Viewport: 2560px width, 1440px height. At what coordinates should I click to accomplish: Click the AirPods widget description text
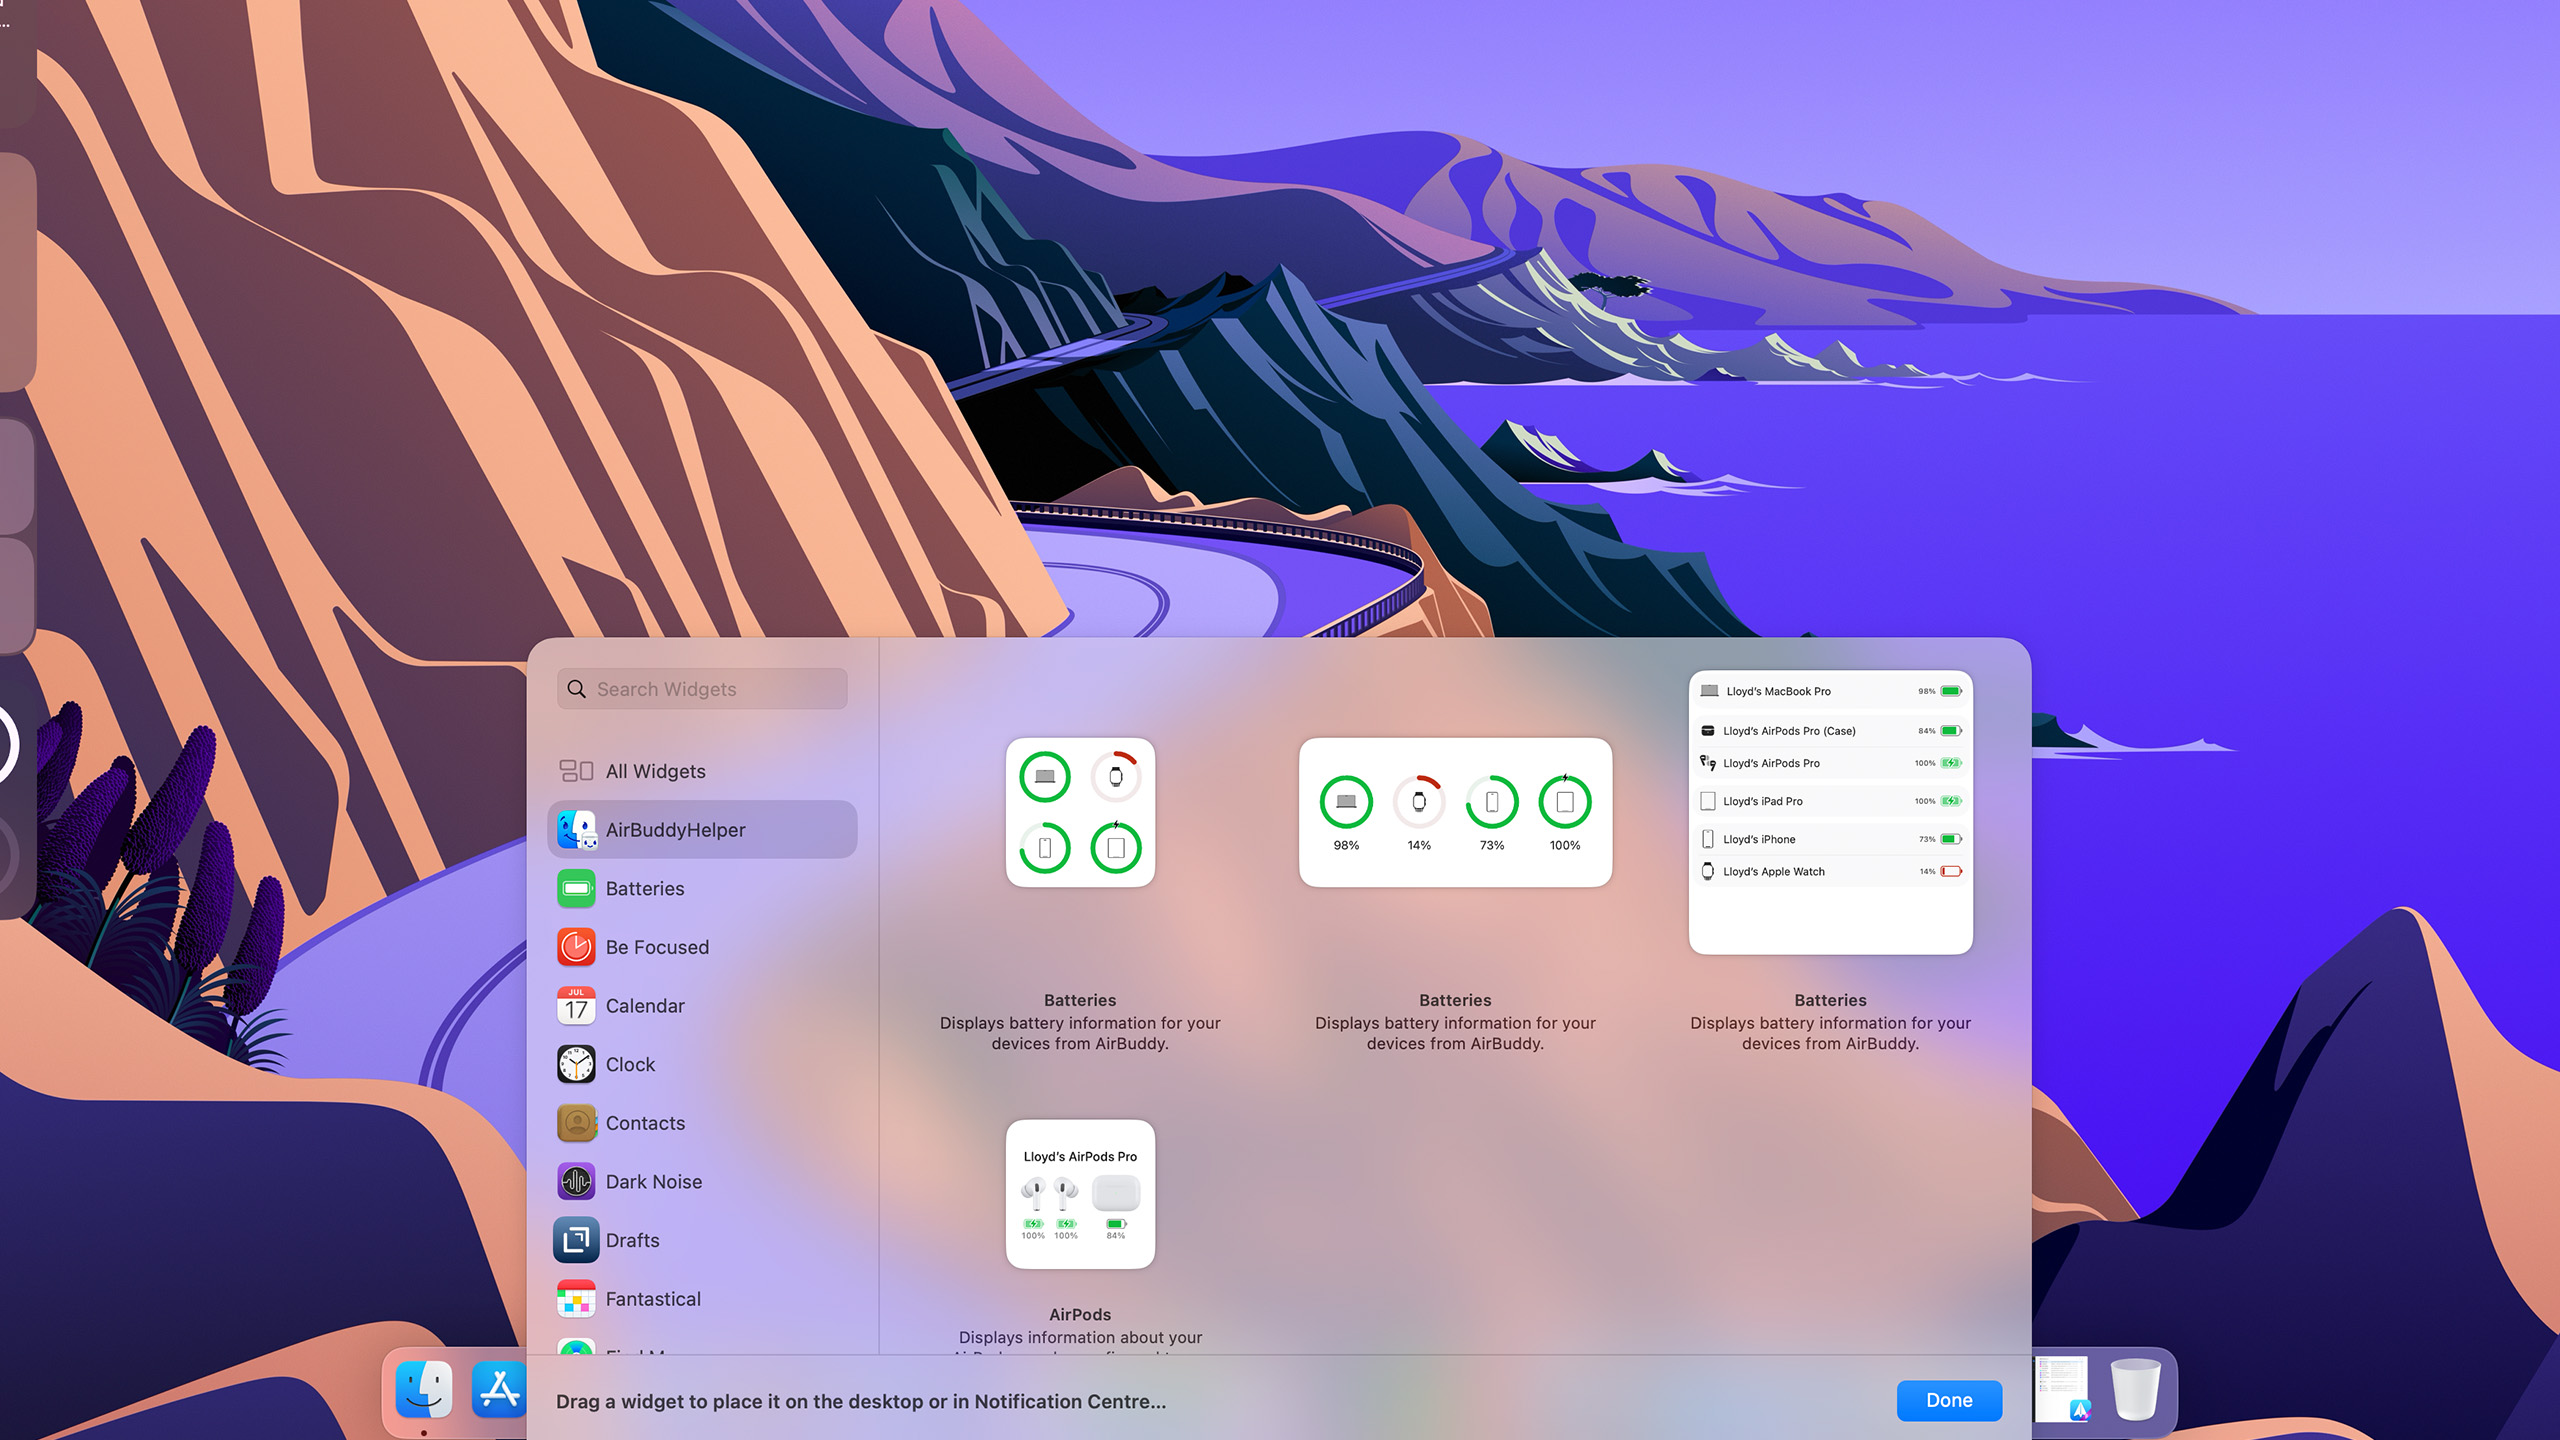tap(1080, 1345)
